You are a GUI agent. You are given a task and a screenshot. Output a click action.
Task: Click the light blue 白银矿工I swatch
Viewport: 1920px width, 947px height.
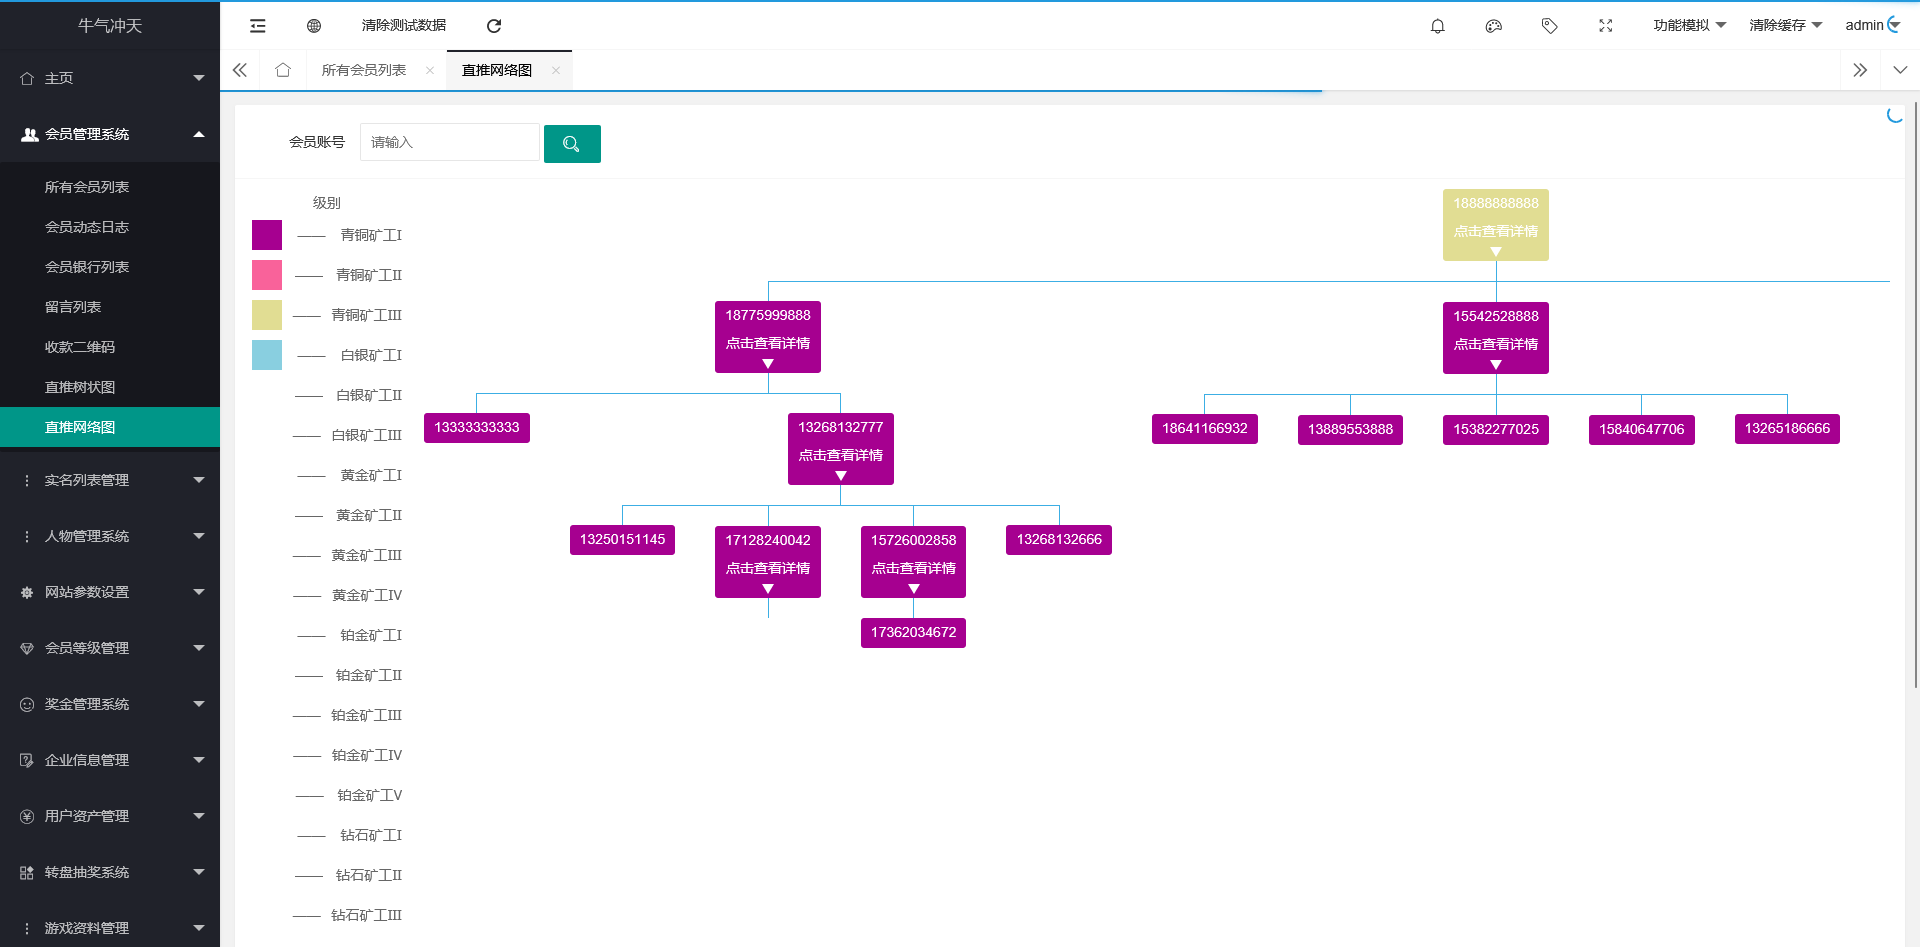(267, 355)
